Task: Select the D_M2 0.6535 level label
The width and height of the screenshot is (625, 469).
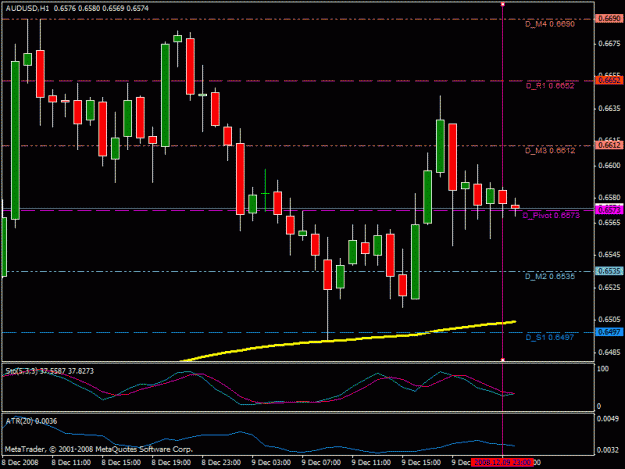Action: pyautogui.click(x=550, y=276)
